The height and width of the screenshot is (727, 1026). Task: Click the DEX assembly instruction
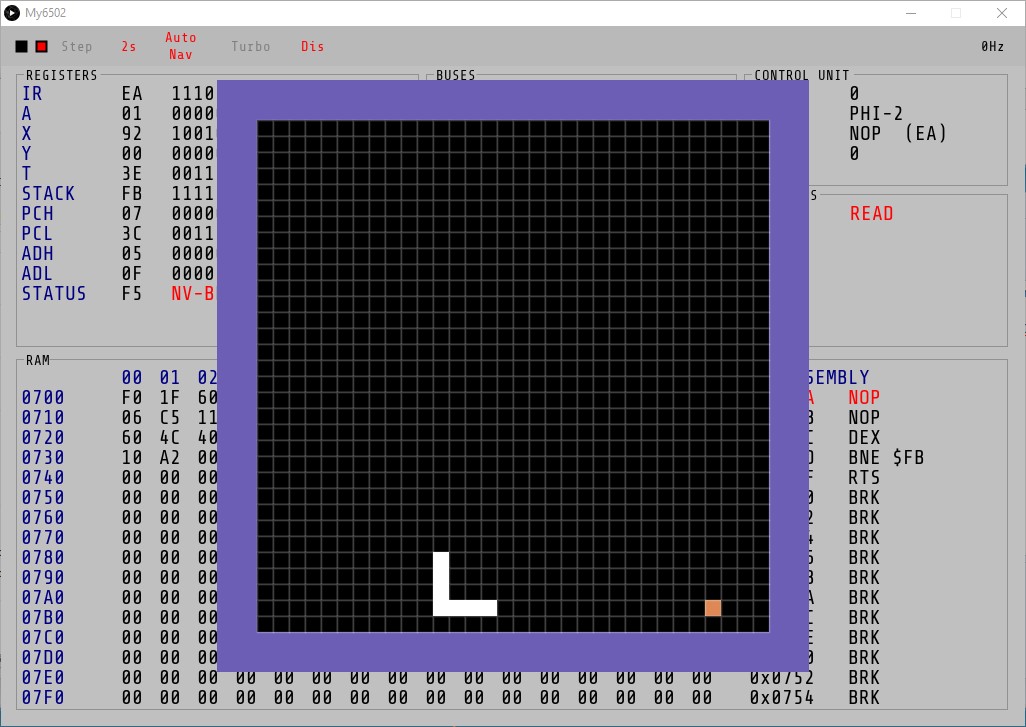pyautogui.click(x=864, y=438)
